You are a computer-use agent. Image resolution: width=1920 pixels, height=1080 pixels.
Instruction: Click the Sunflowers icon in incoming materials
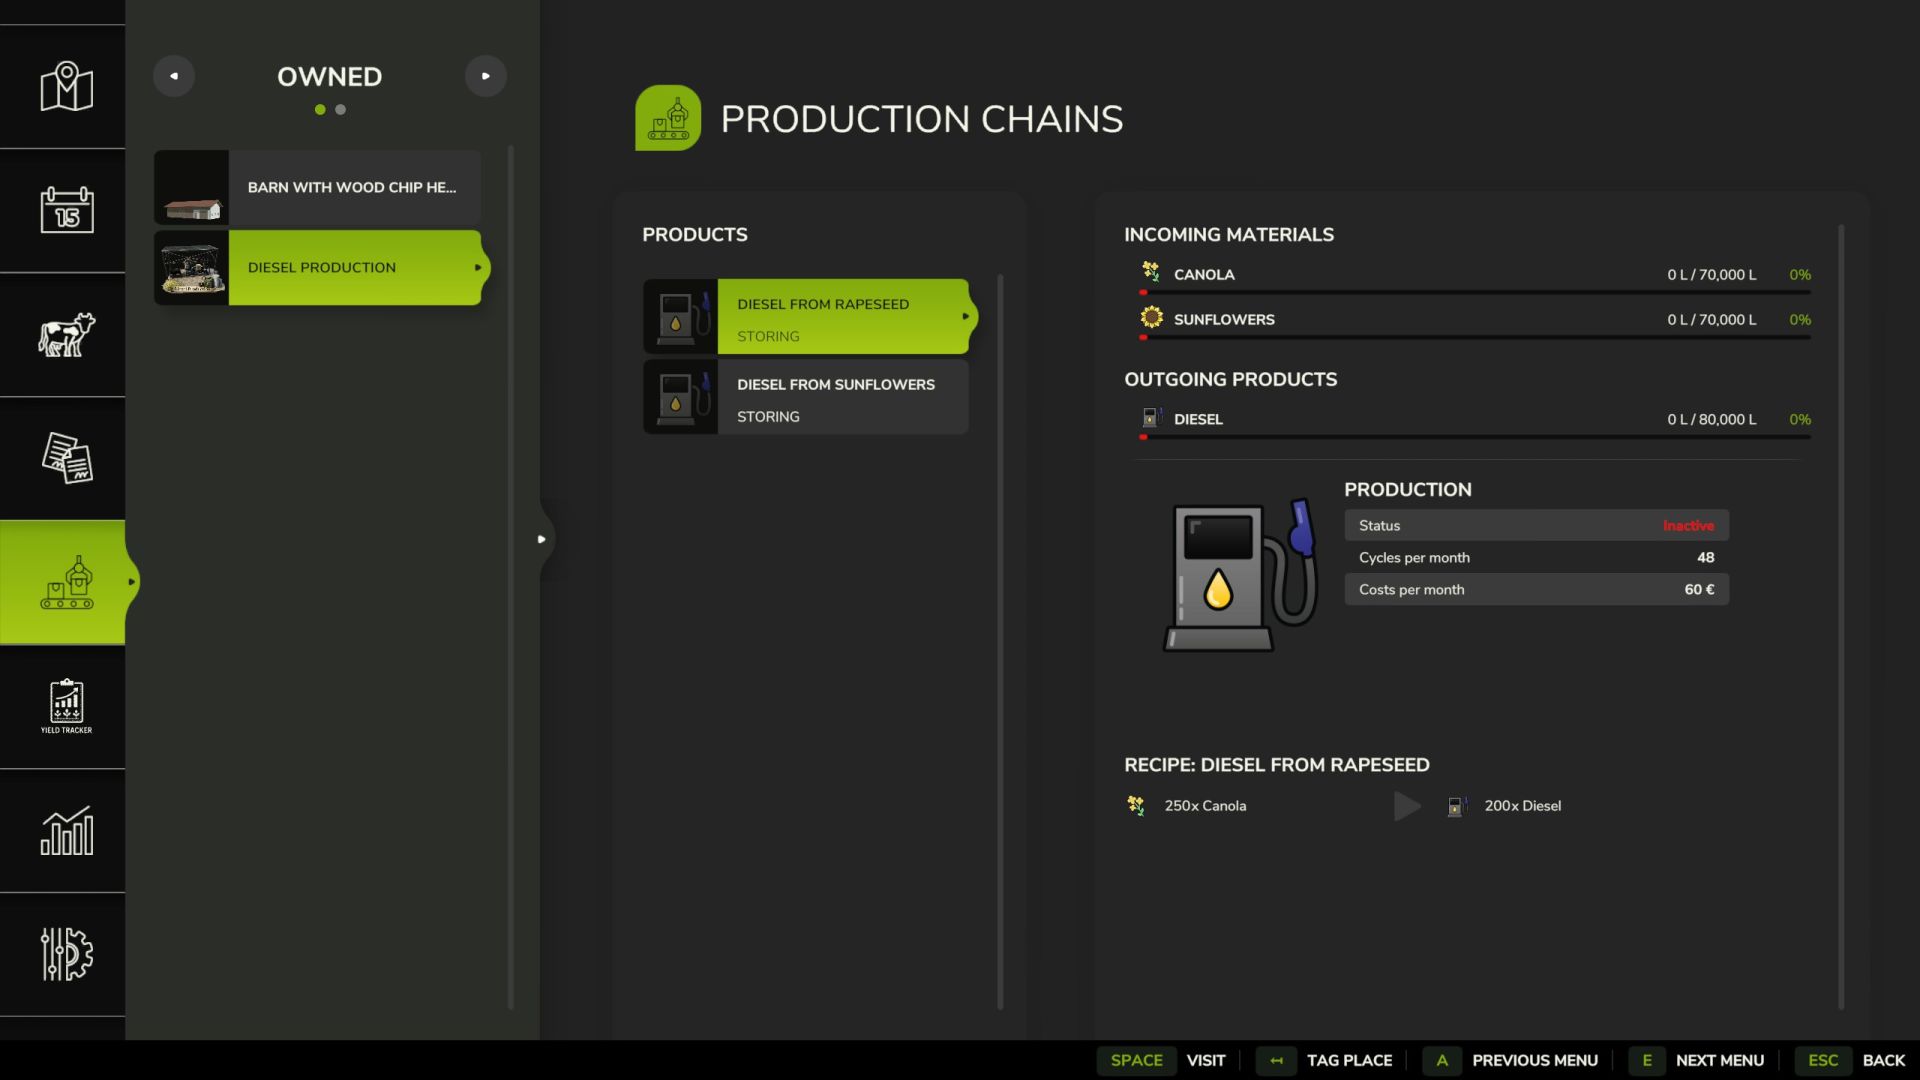click(1151, 317)
